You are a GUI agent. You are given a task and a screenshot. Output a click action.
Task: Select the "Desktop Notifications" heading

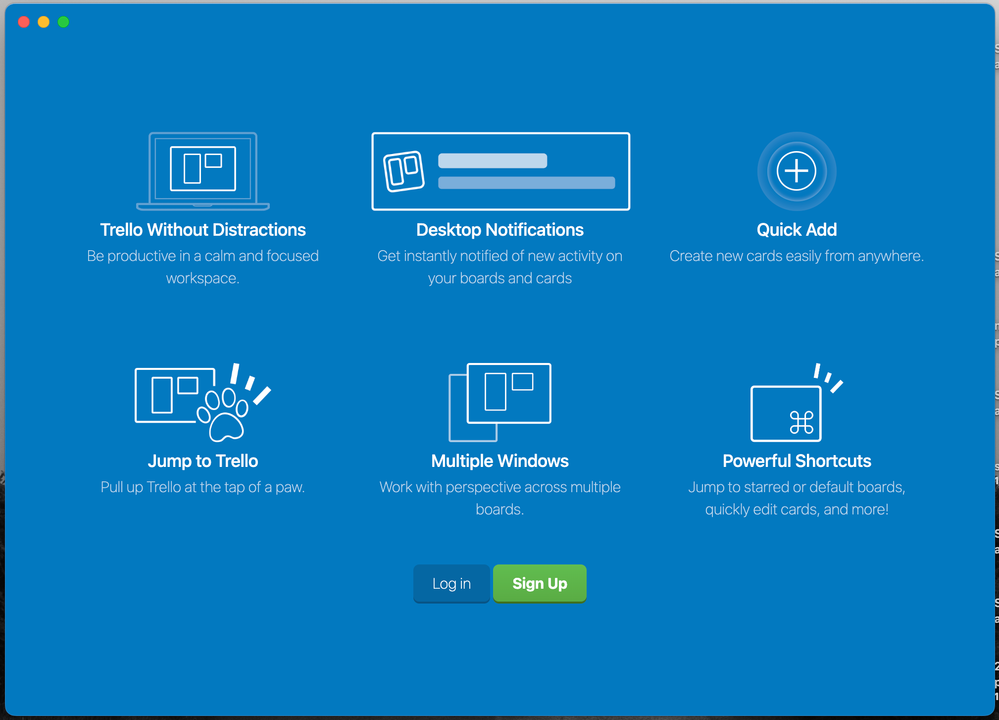(500, 230)
